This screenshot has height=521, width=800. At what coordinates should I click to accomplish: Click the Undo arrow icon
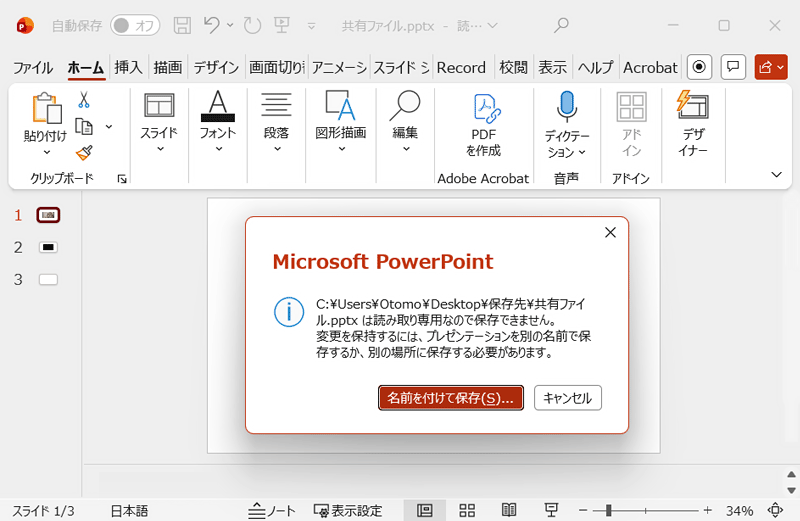click(212, 25)
